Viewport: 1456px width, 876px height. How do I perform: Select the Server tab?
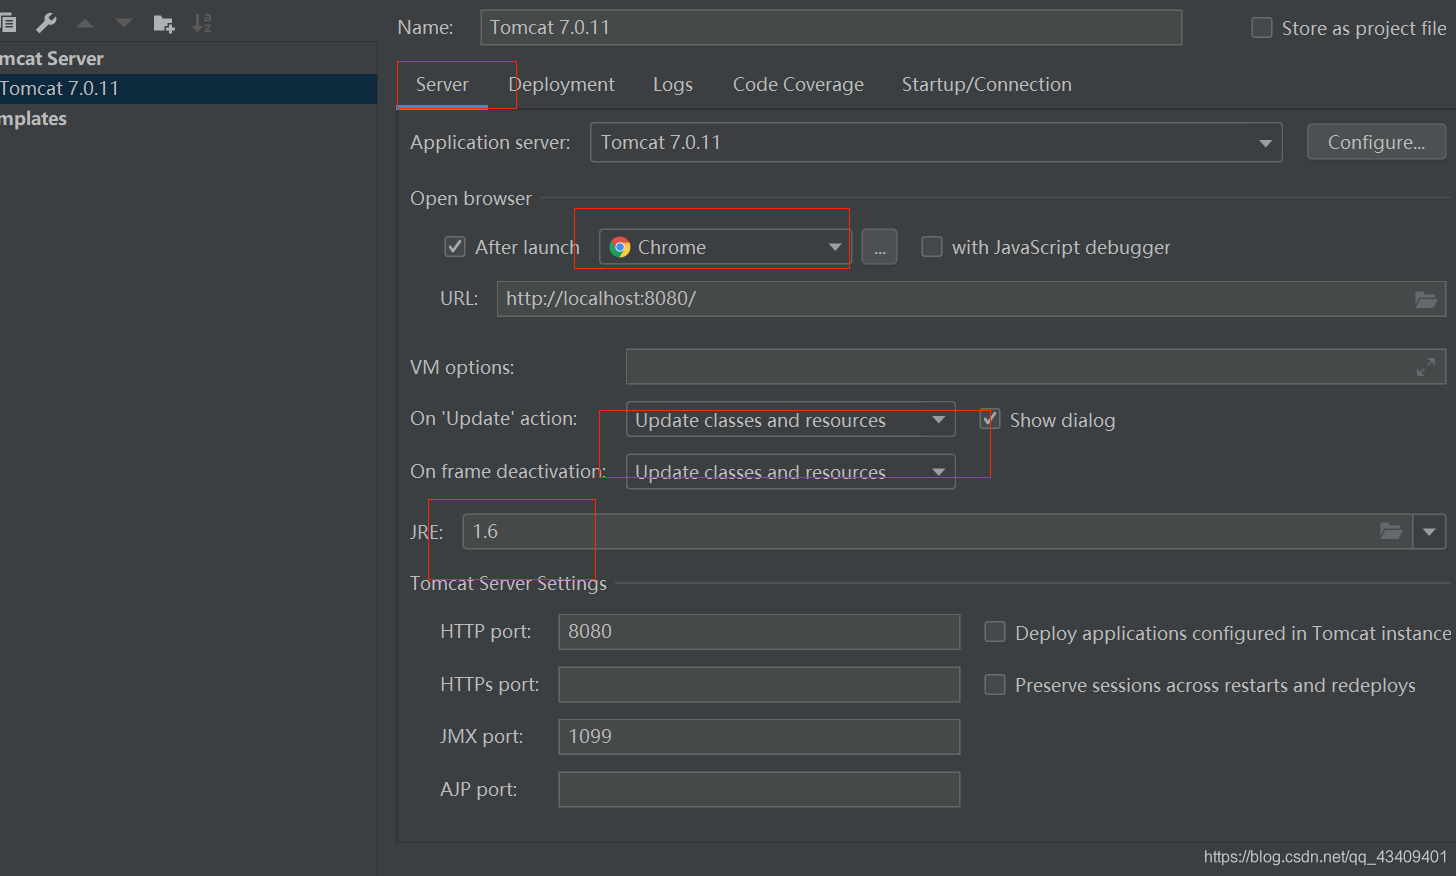click(442, 85)
